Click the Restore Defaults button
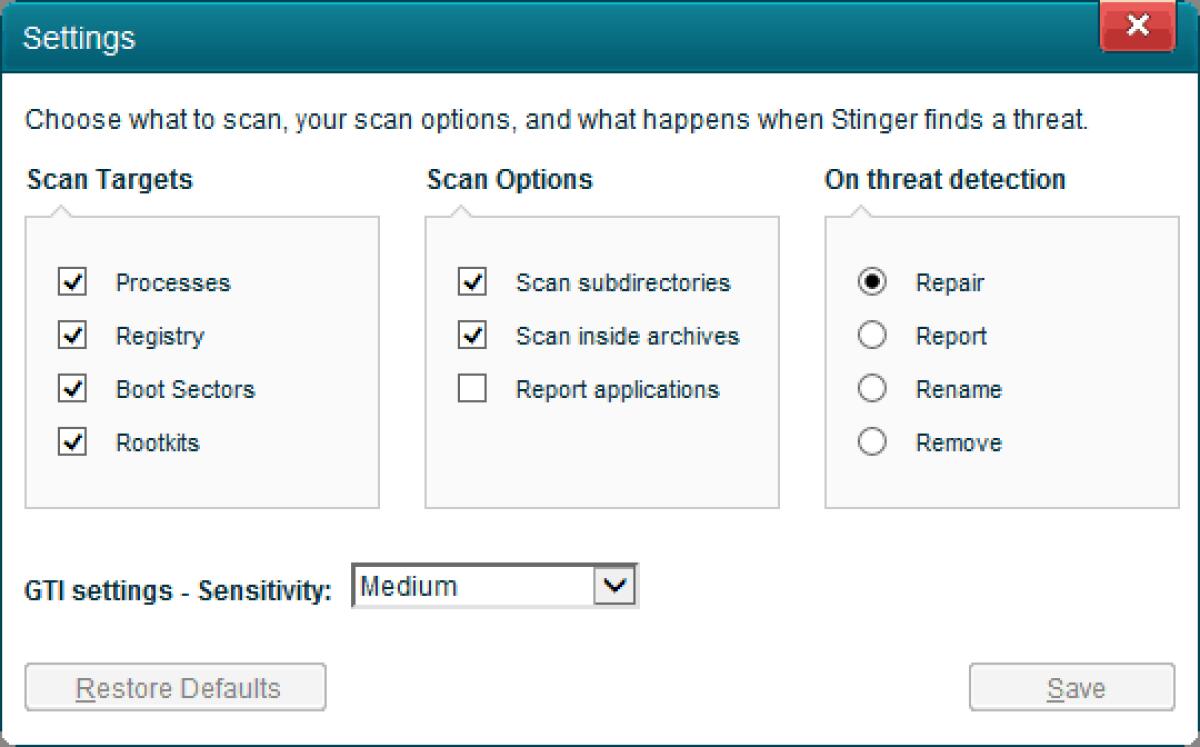The image size is (1200, 747). pos(175,687)
